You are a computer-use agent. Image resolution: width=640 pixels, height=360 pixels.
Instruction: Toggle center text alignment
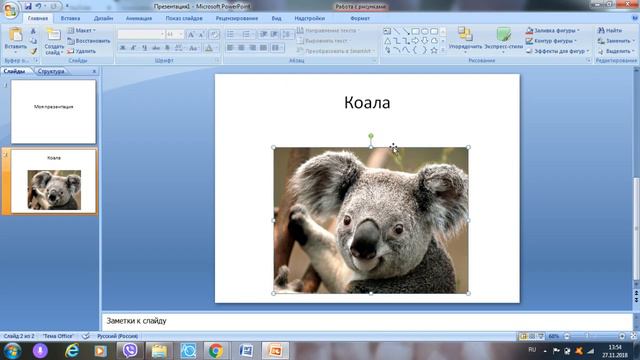click(241, 48)
